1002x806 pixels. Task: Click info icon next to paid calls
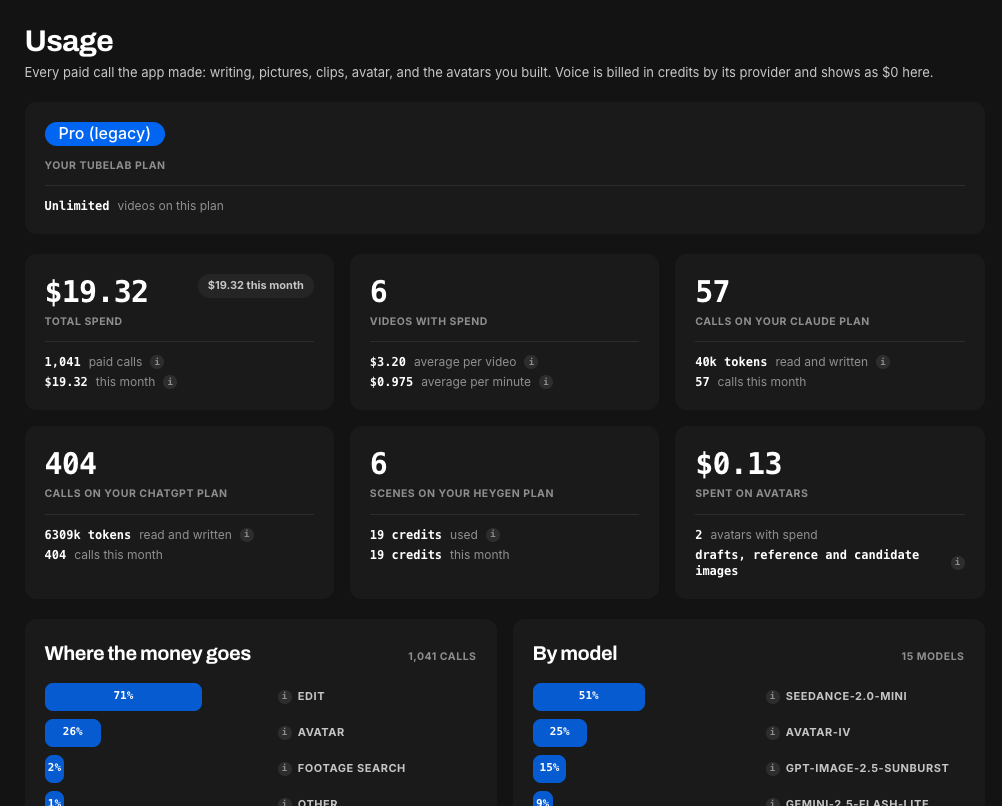[157, 362]
